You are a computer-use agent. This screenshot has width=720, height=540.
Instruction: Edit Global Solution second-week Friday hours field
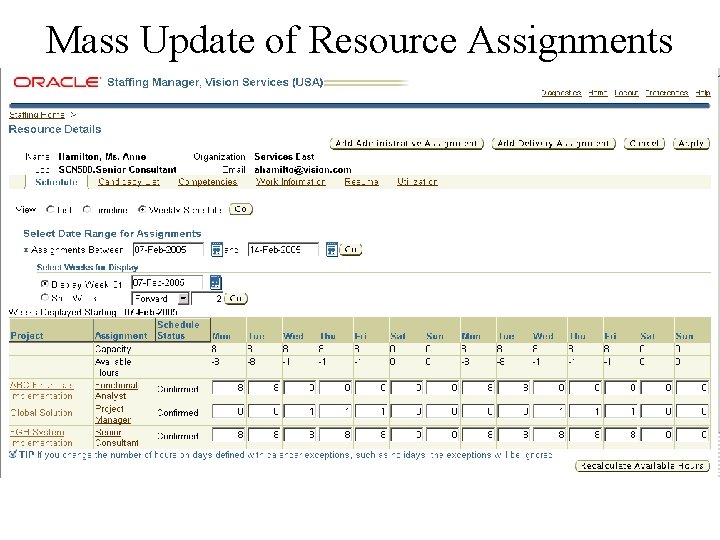[x=622, y=411]
